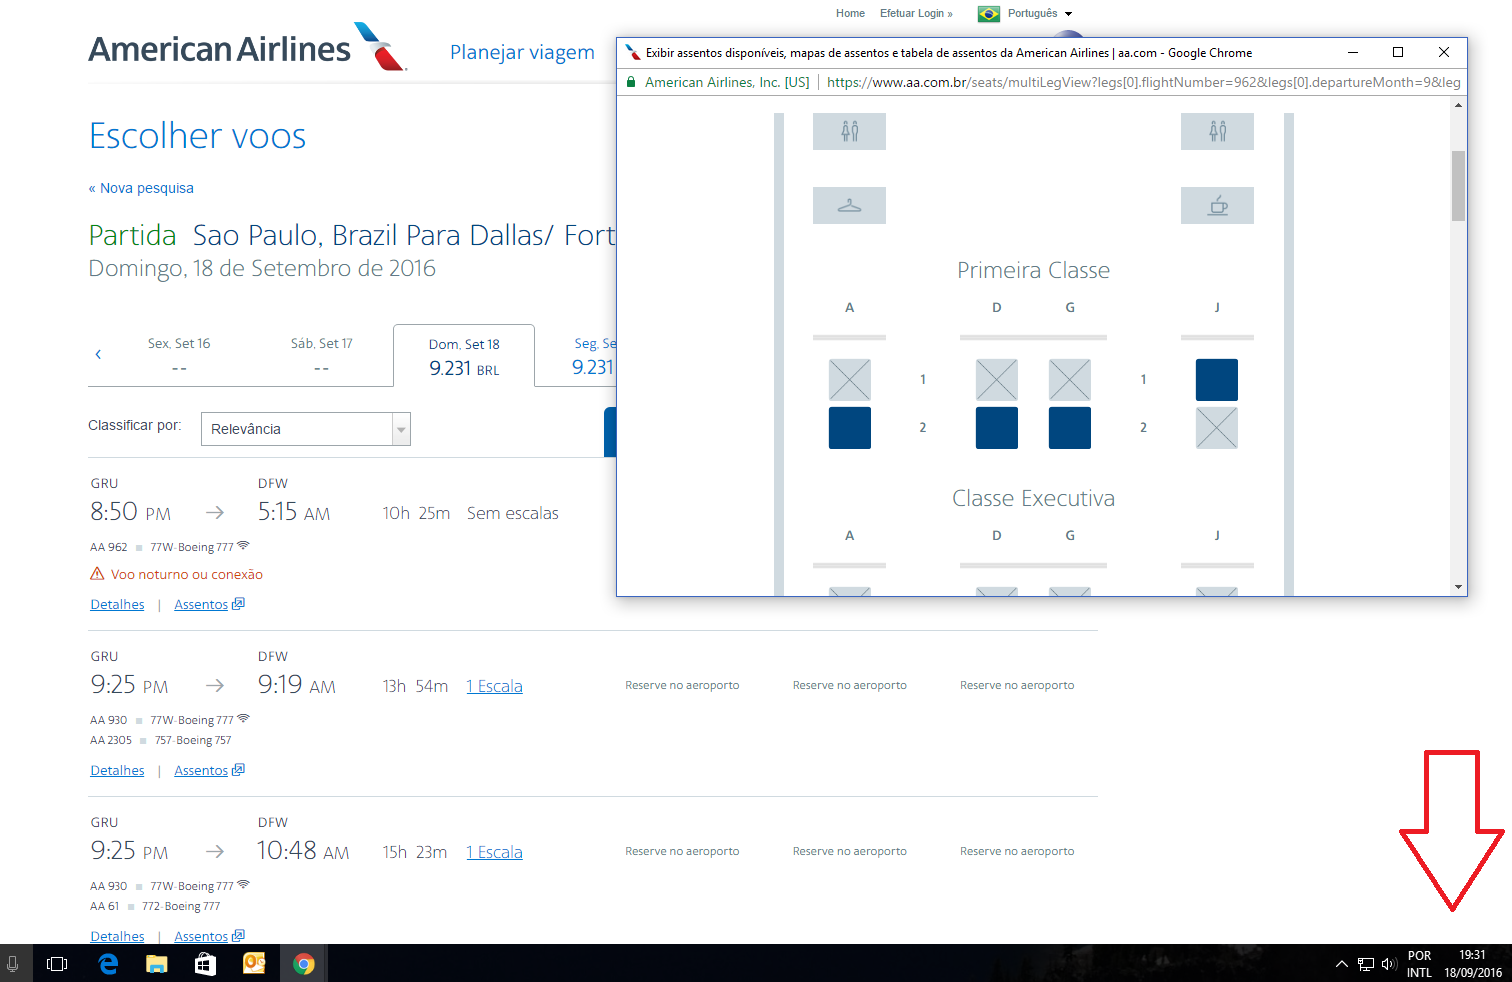Image resolution: width=1512 pixels, height=982 pixels.
Task: Click Google Chrome taskbar icon
Action: click(x=304, y=963)
